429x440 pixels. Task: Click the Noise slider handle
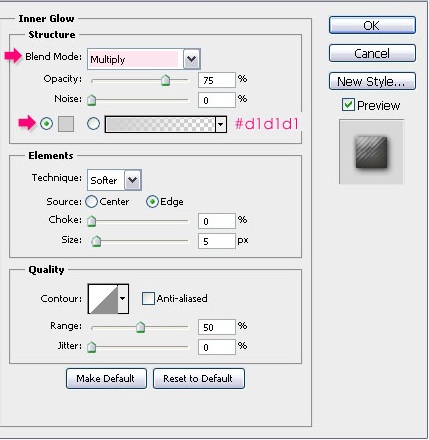91,100
